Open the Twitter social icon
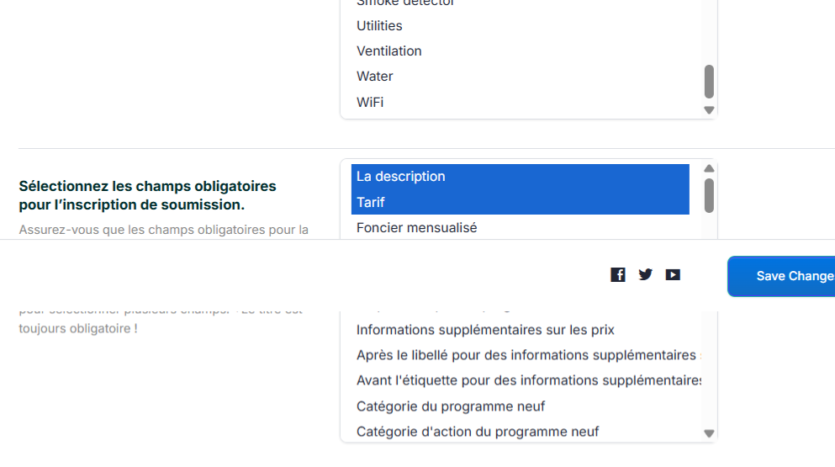Screen dimensions: 835x467 point(645,275)
